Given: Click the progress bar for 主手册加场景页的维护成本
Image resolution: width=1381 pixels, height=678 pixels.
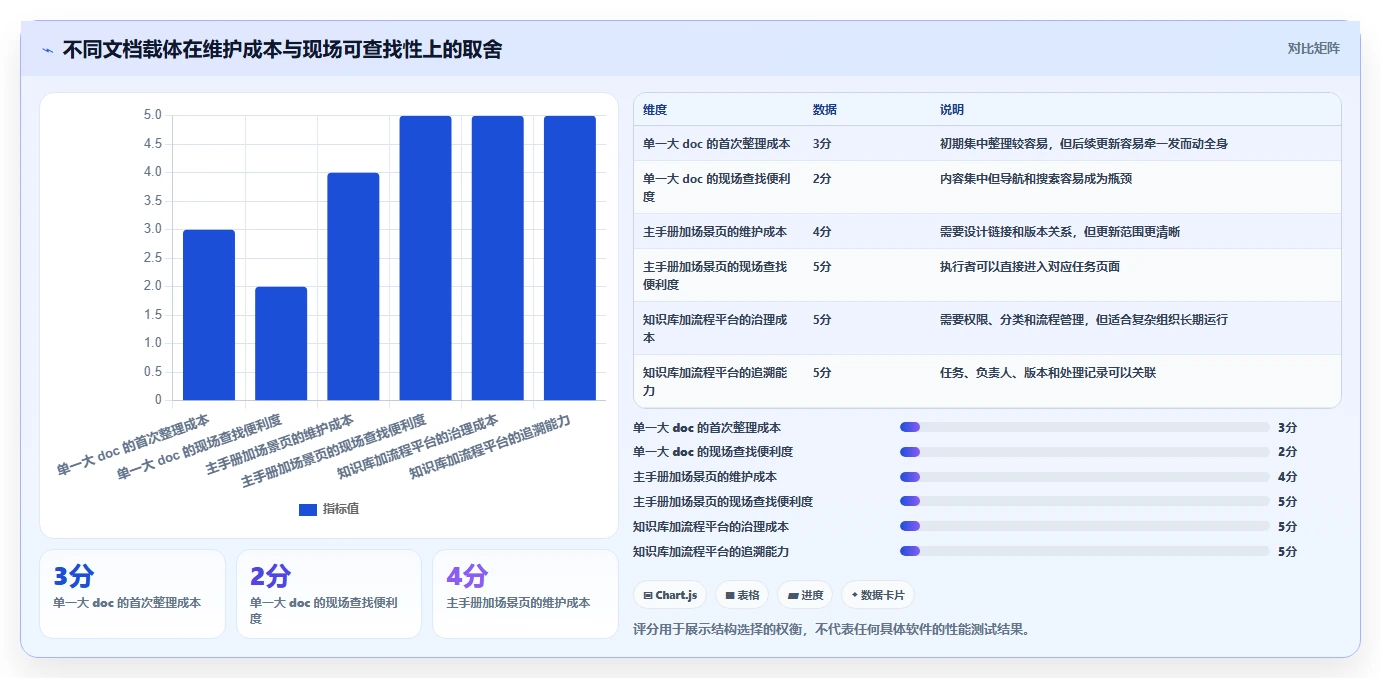Looking at the screenshot, I should (1085, 477).
